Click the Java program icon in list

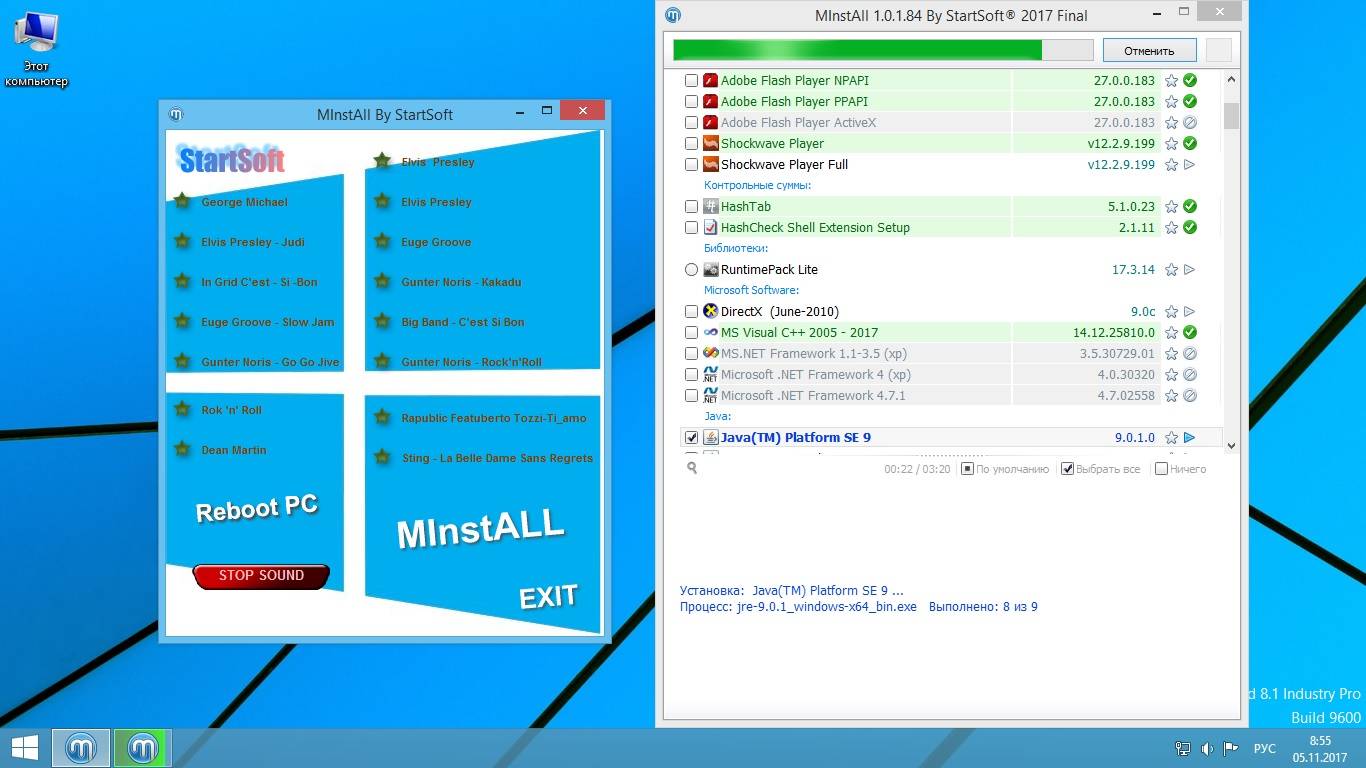(711, 437)
